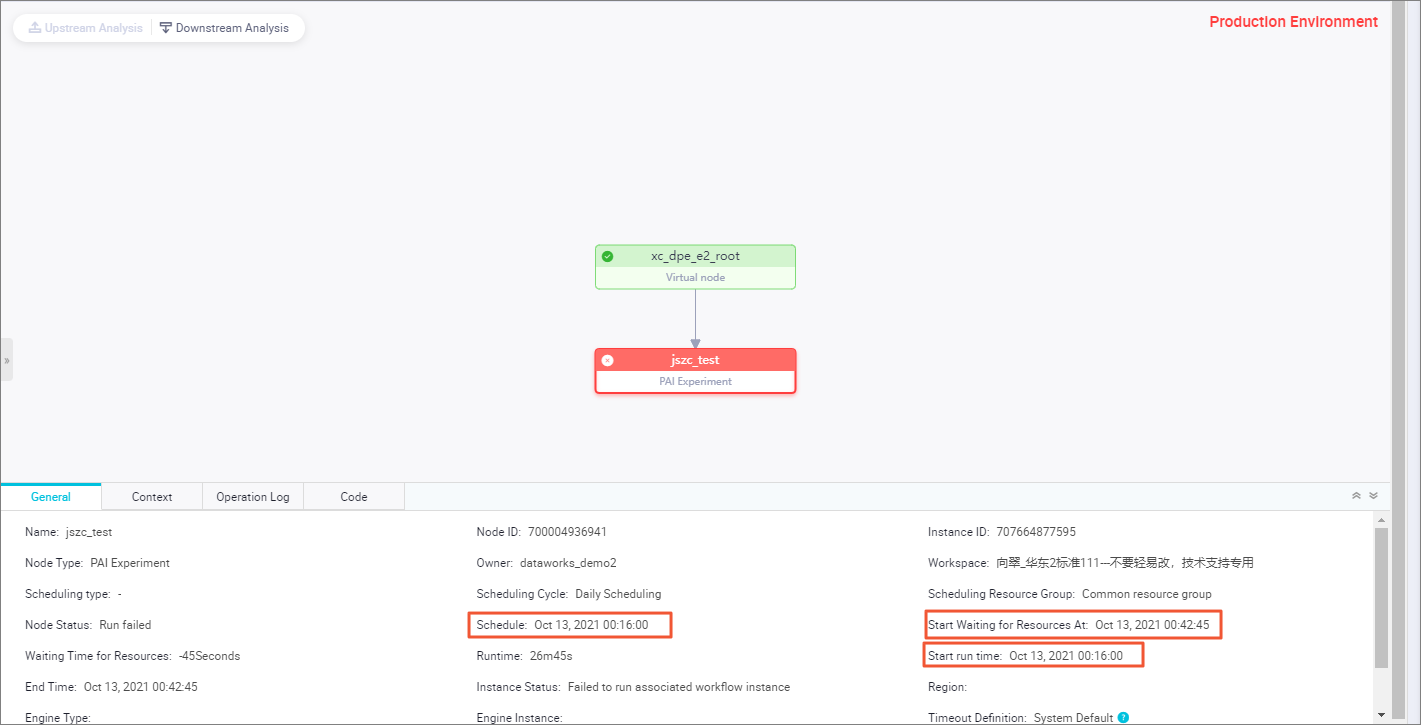Click the Instance ID value 707664877595
Image resolution: width=1421 pixels, height=725 pixels.
pyautogui.click(x=1036, y=532)
